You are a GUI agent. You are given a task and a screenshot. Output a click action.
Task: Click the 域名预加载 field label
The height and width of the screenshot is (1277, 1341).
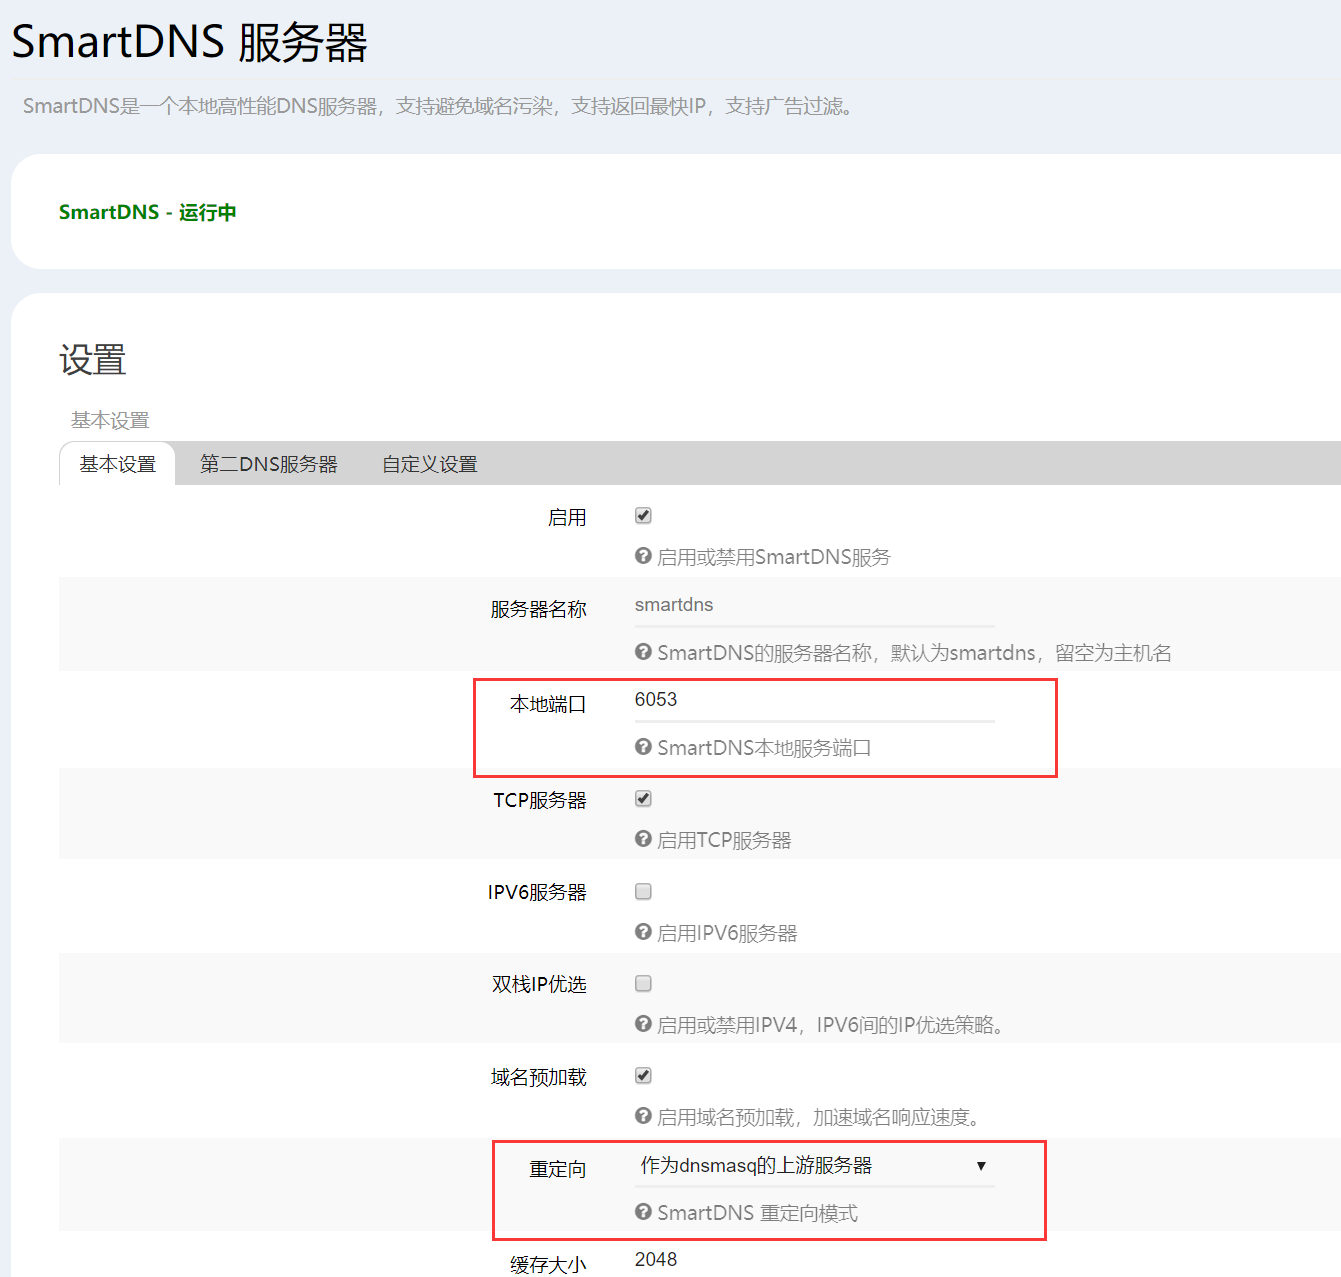(539, 1077)
